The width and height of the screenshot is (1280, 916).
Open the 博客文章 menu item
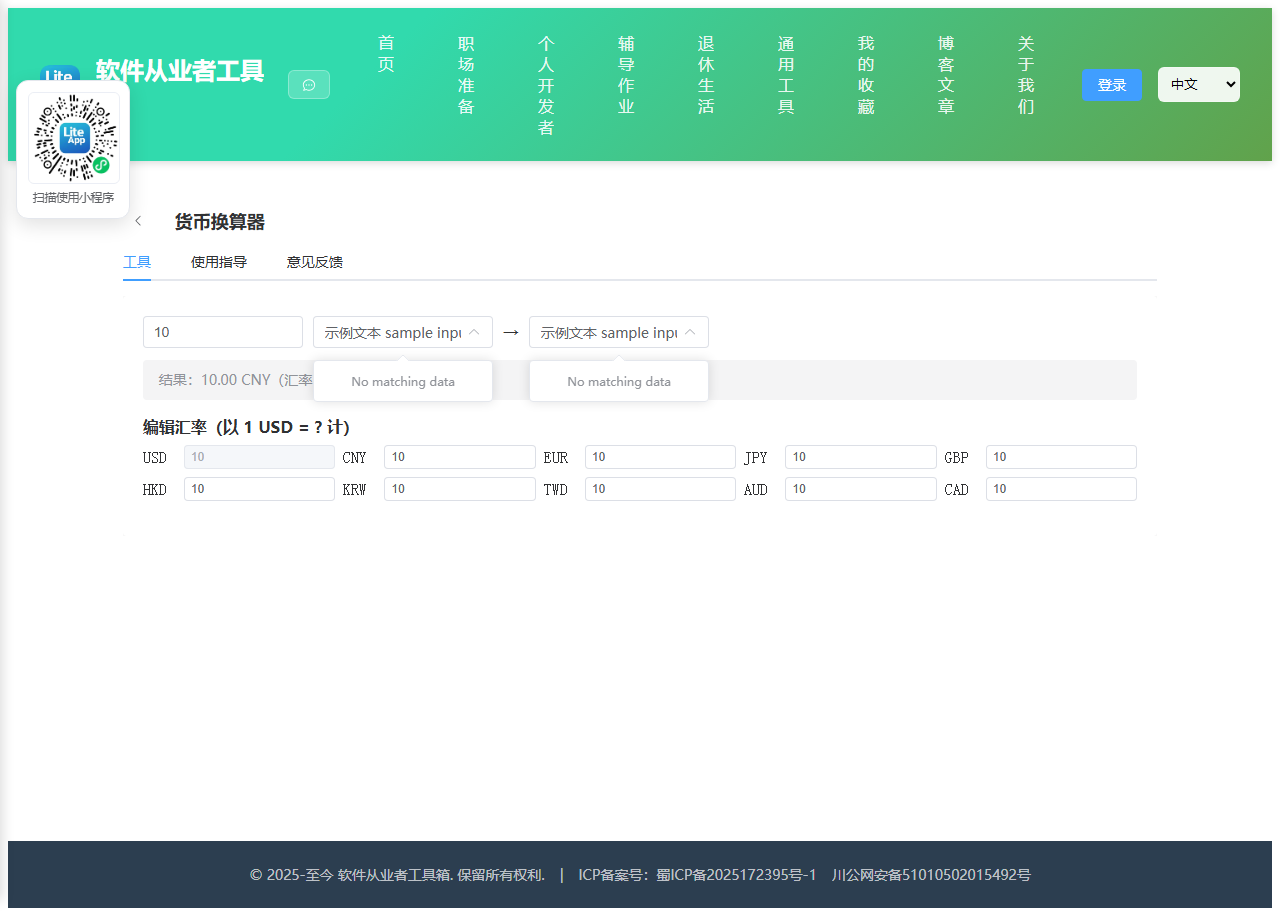[946, 75]
